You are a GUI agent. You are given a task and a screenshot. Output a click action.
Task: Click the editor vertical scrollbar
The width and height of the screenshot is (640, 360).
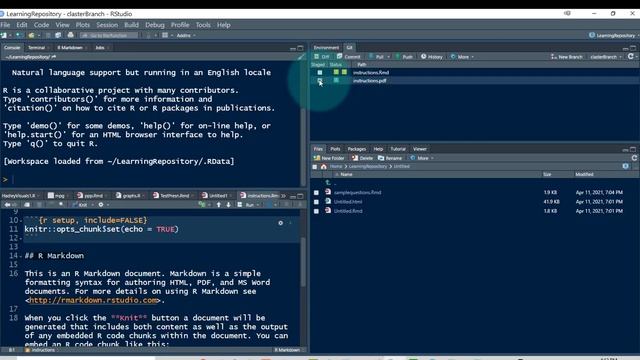point(303,261)
